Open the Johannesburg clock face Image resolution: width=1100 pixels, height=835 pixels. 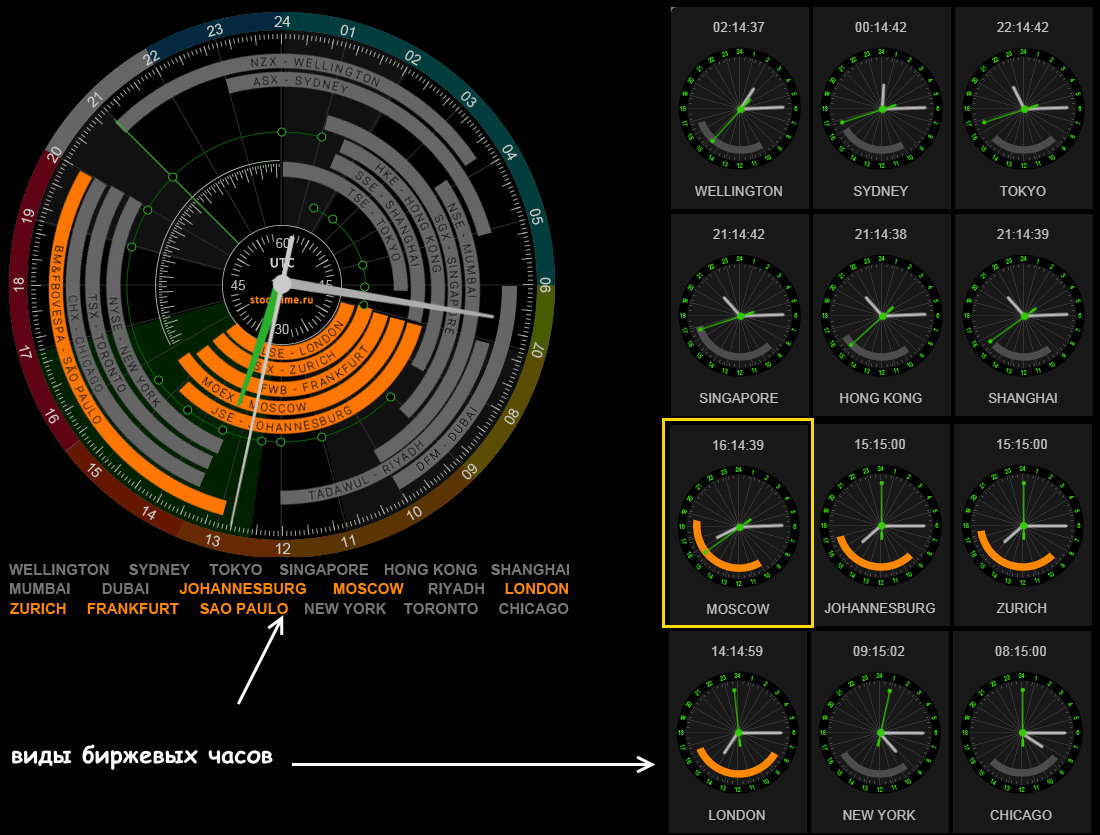click(x=881, y=526)
